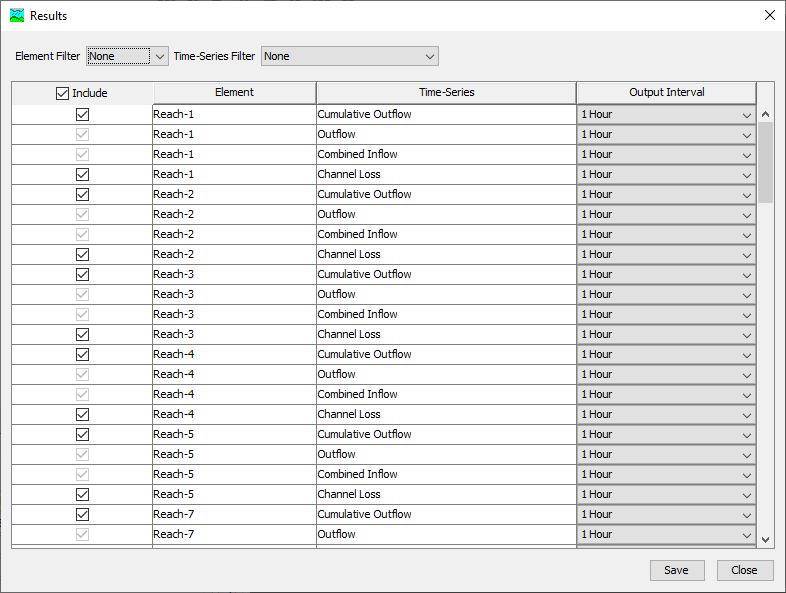The image size is (786, 593).
Task: Click the Time-Series column header
Action: pyautogui.click(x=447, y=93)
